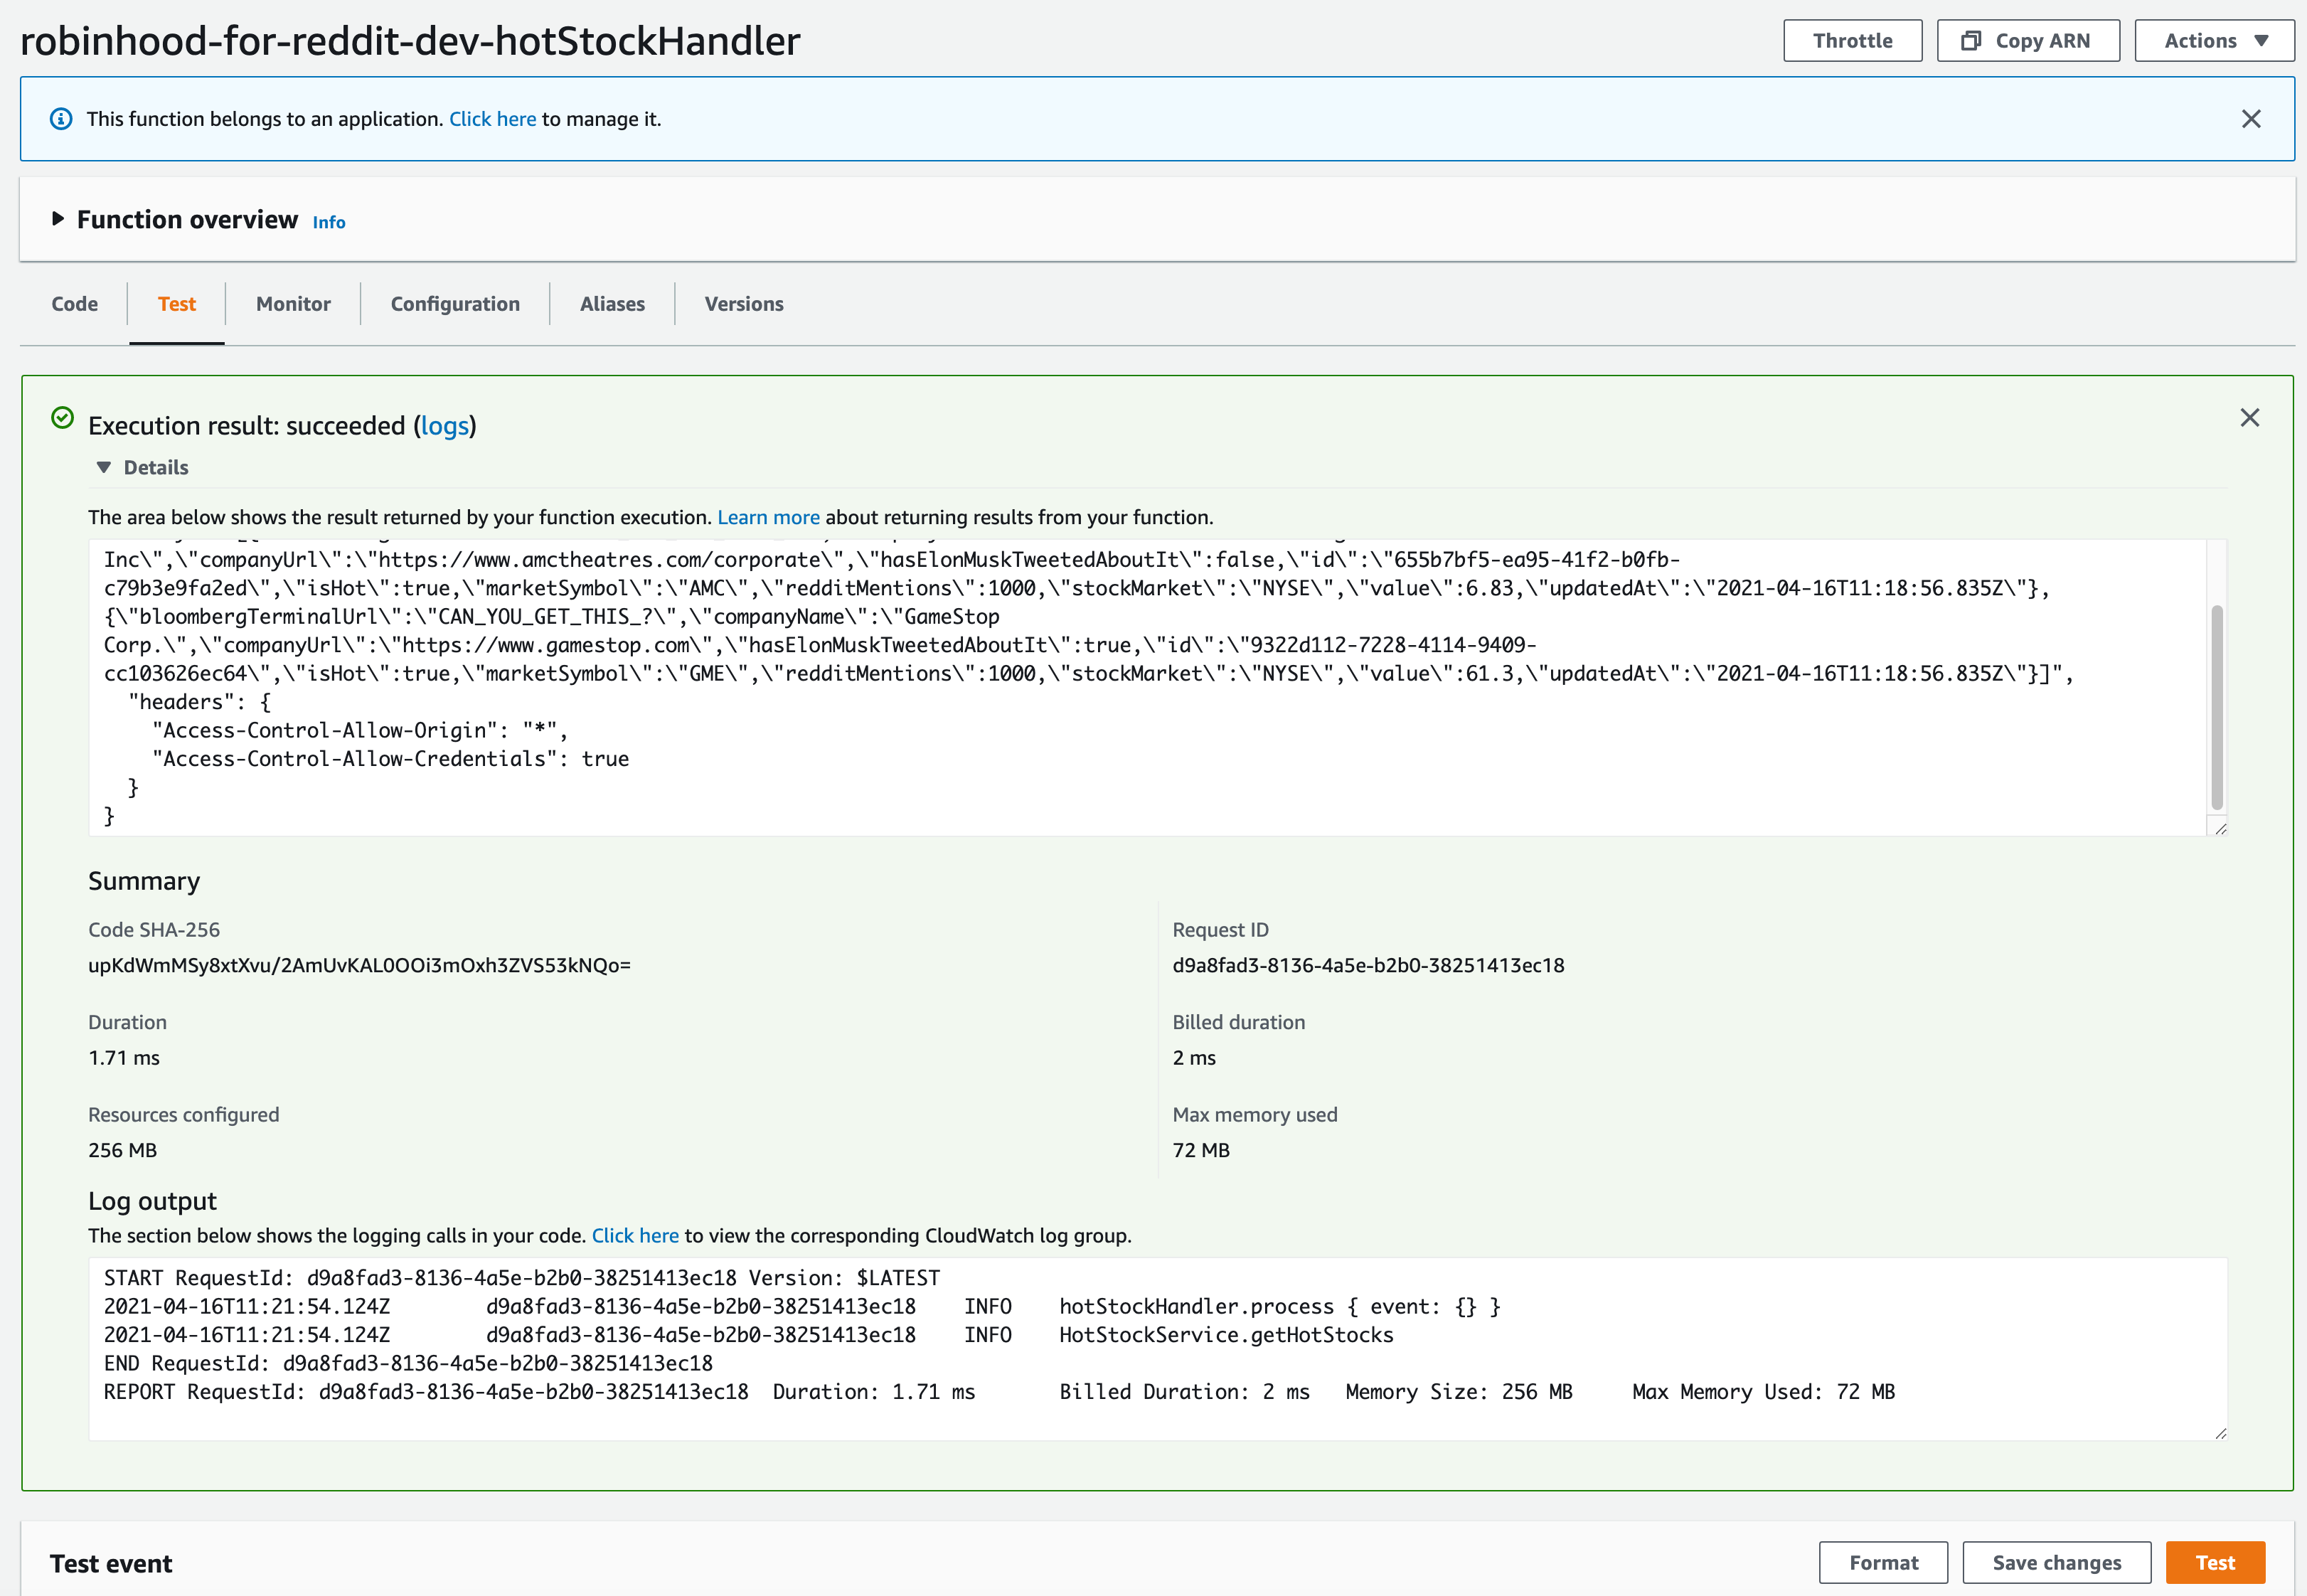This screenshot has height=1596, width=2307.
Task: Click the blue info circle icon
Action: 61,119
